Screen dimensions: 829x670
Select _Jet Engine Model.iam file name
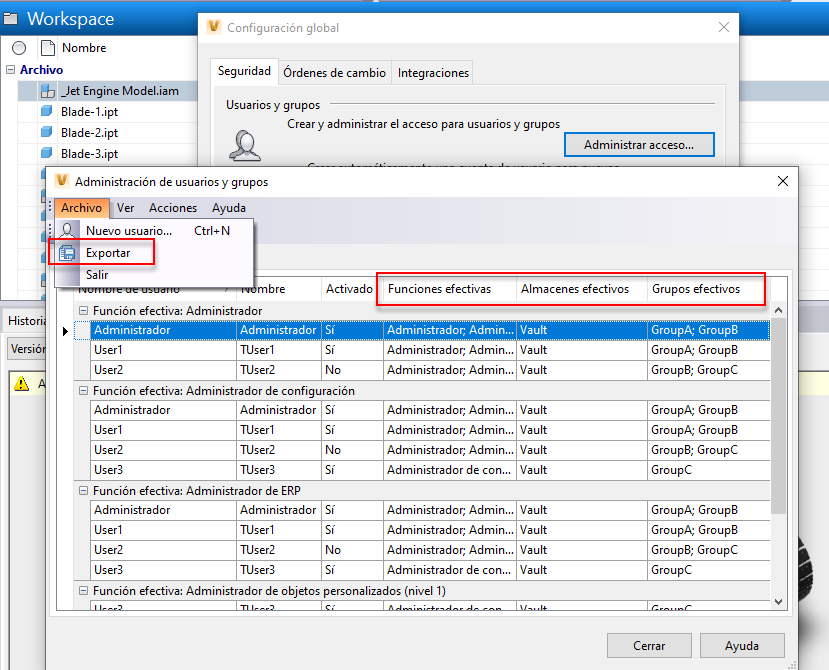120,91
